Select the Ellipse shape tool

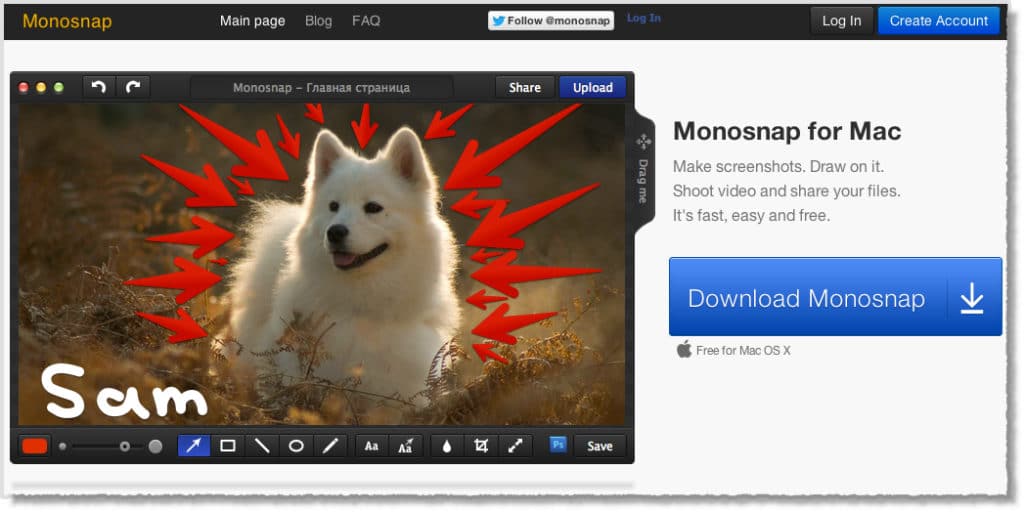[x=296, y=446]
